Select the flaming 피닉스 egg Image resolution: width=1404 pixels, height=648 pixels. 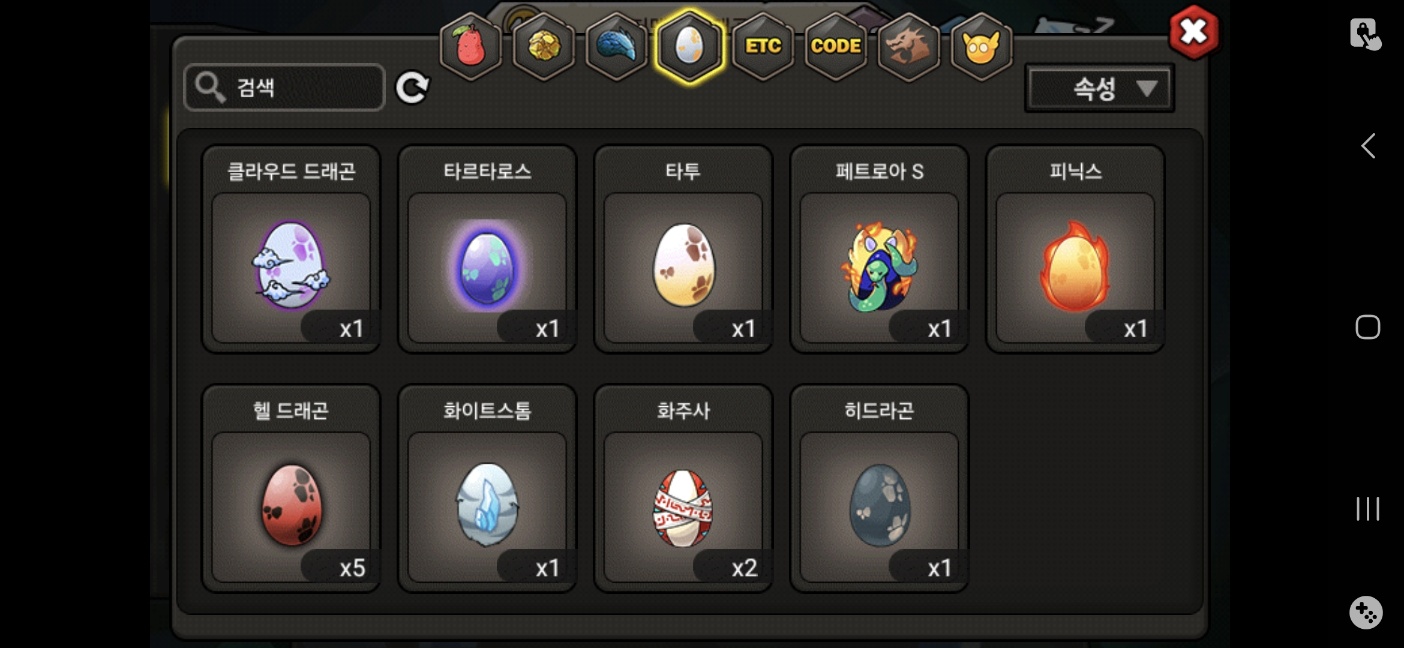[1075, 249]
